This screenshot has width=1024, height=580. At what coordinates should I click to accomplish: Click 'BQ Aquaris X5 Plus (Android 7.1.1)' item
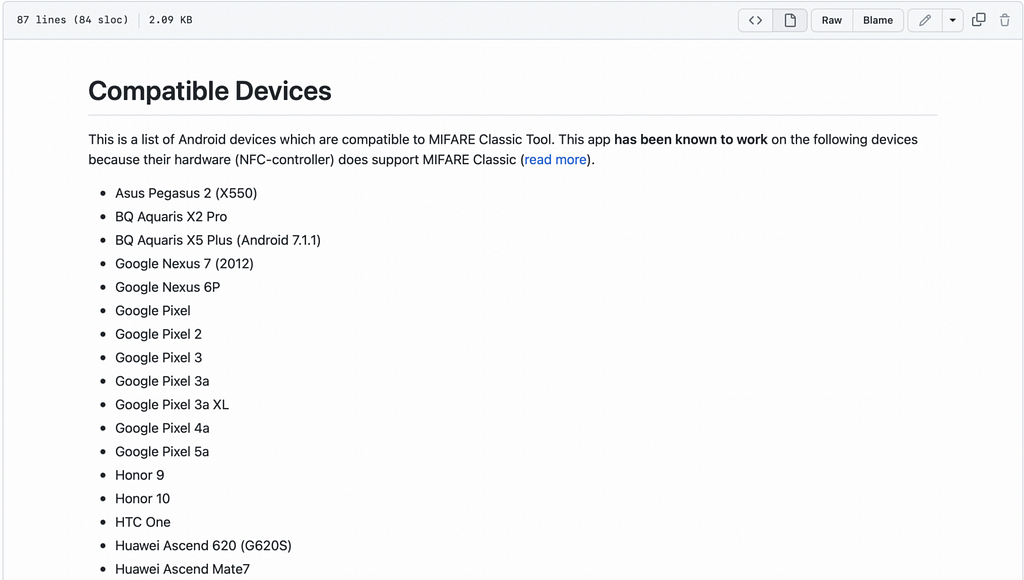pos(218,240)
